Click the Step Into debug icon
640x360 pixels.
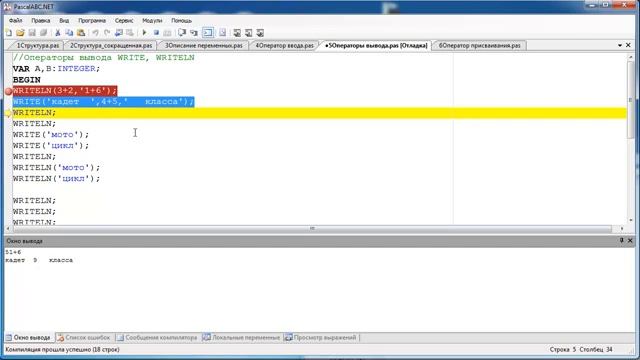pos(194,33)
